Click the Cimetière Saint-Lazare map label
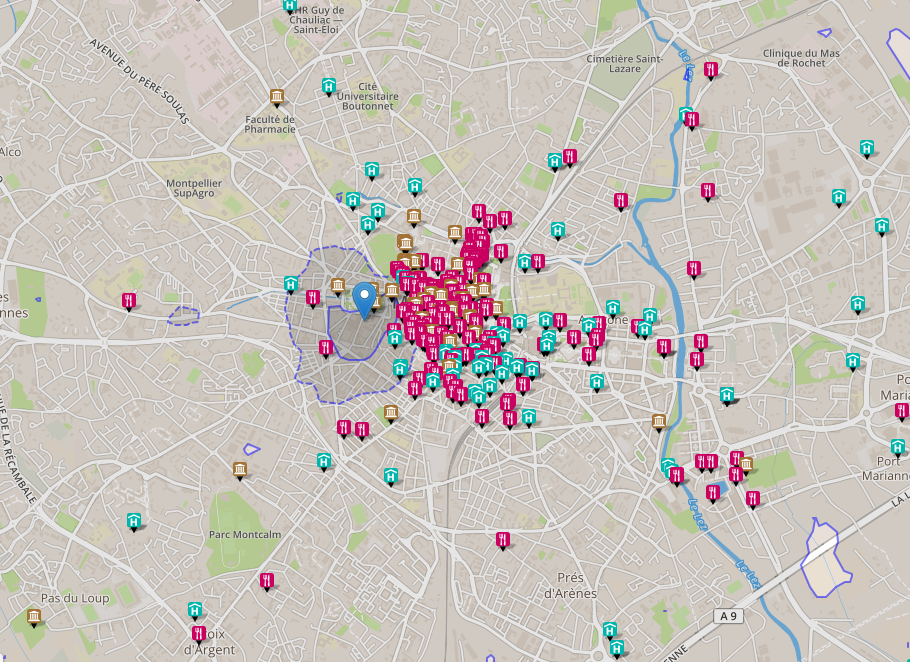This screenshot has height=662, width=910. pos(625,64)
